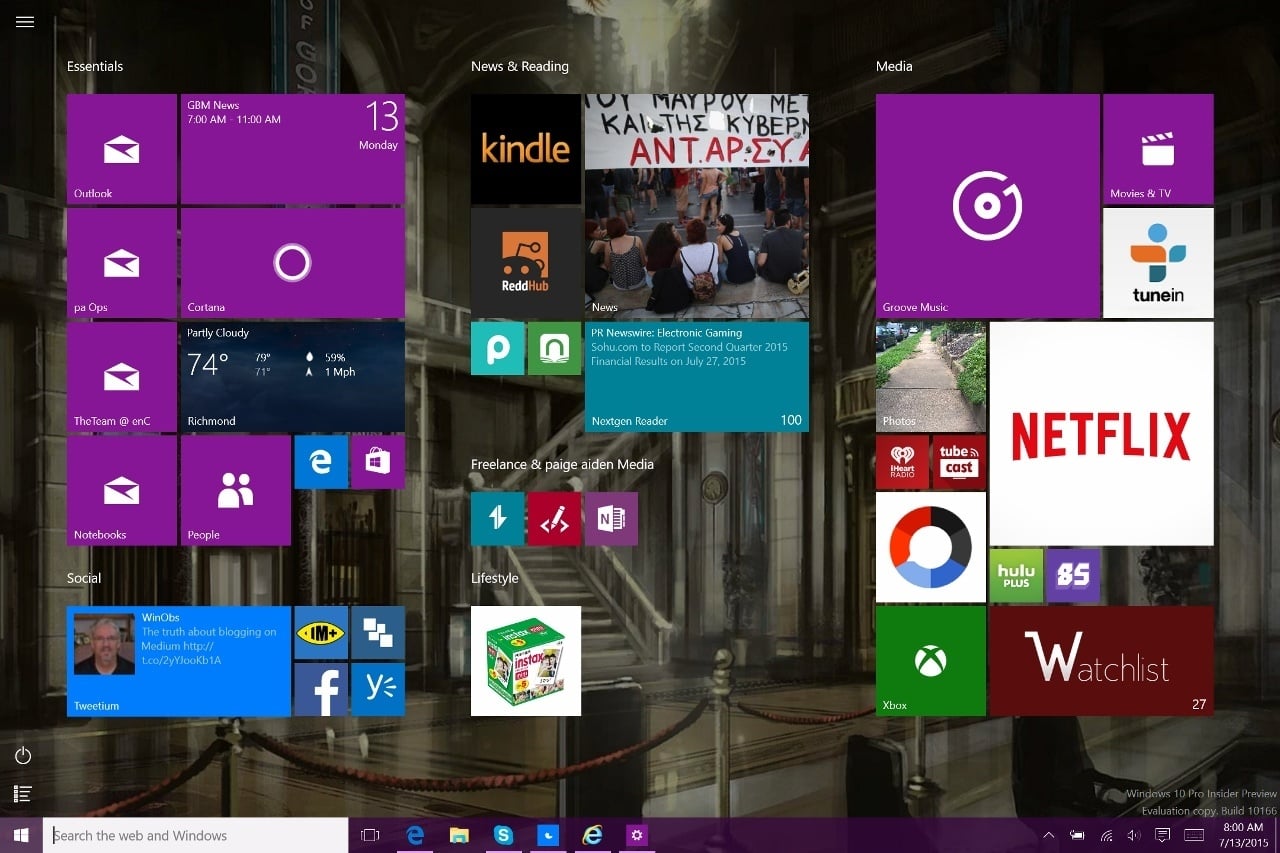
Task: Open the Photos tile thumbnail
Action: 930,376
